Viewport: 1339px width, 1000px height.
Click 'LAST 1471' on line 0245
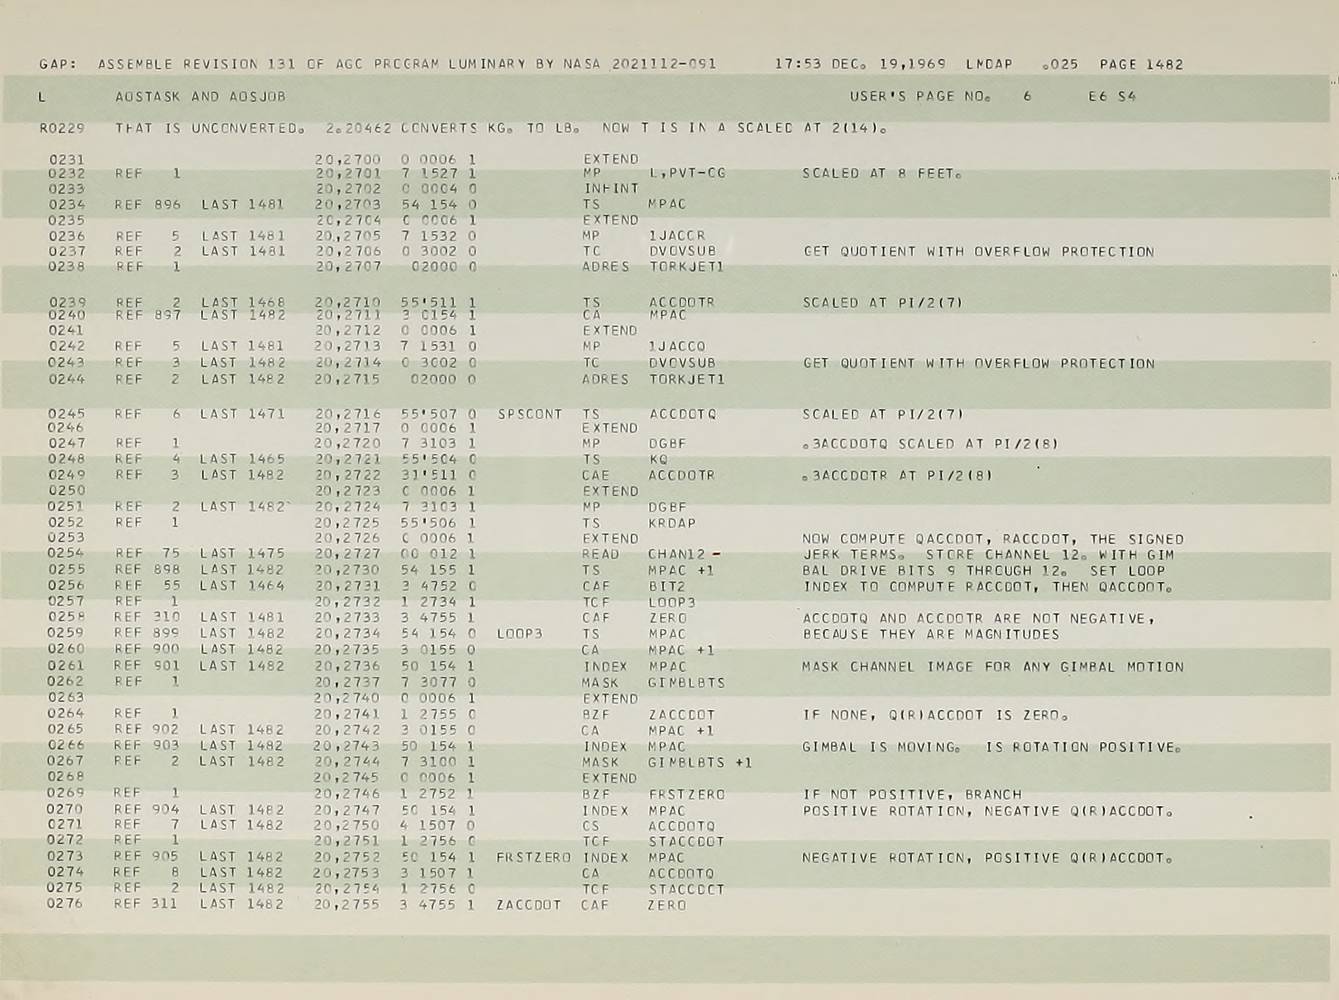(242, 413)
